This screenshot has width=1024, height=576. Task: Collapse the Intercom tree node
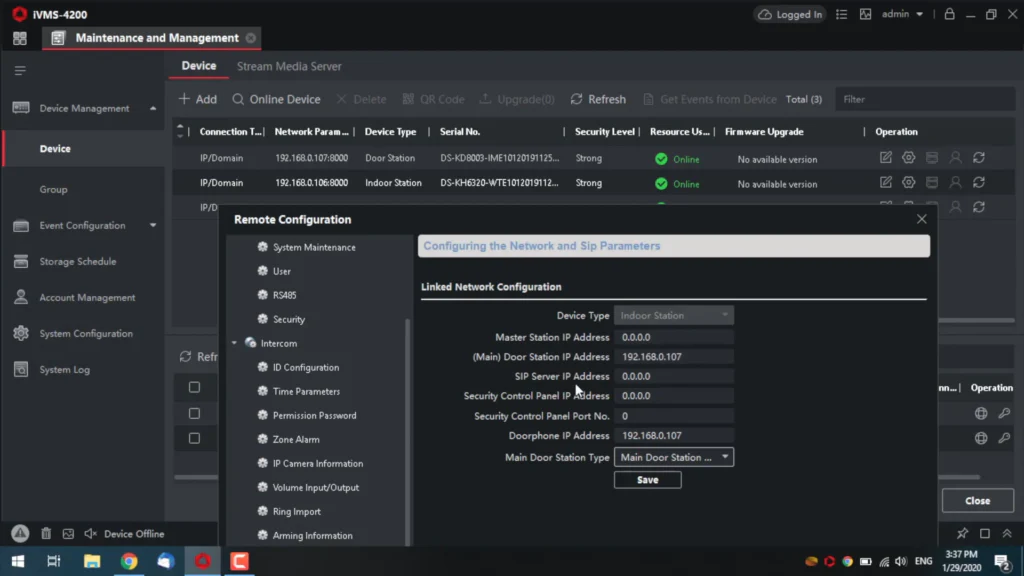pos(234,343)
